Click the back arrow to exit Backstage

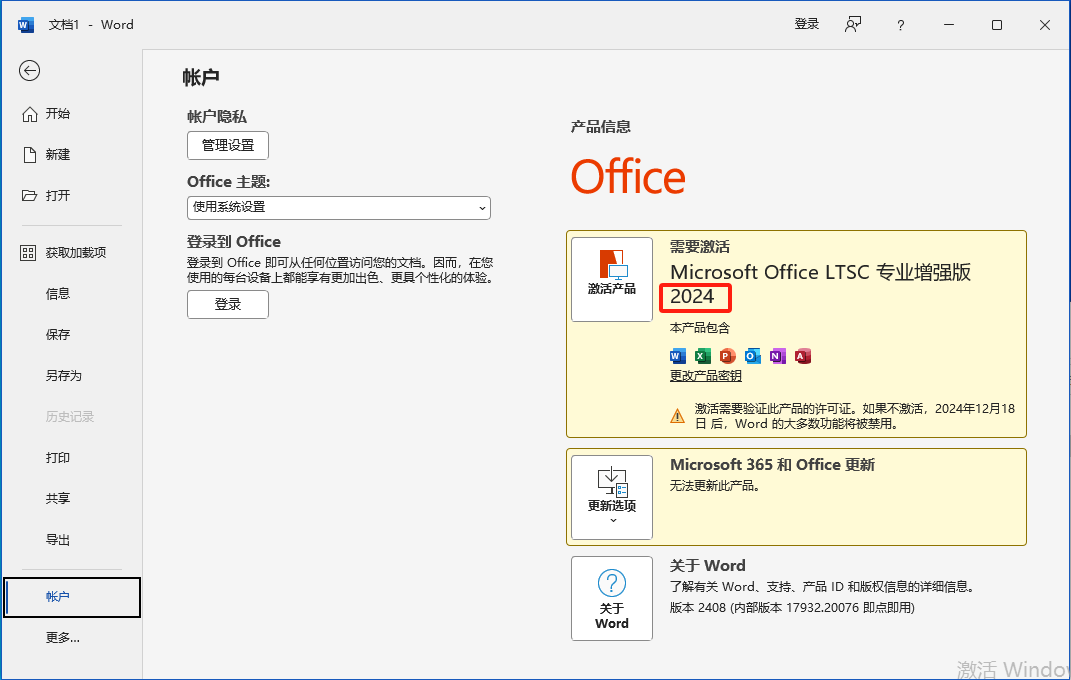pos(29,70)
